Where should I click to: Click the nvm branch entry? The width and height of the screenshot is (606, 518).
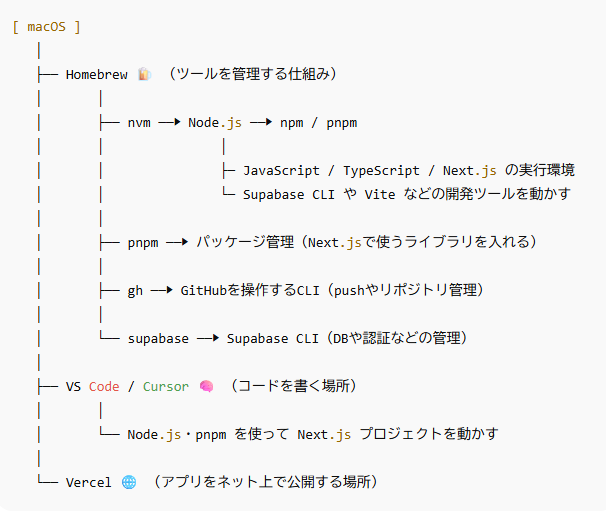coord(139,123)
